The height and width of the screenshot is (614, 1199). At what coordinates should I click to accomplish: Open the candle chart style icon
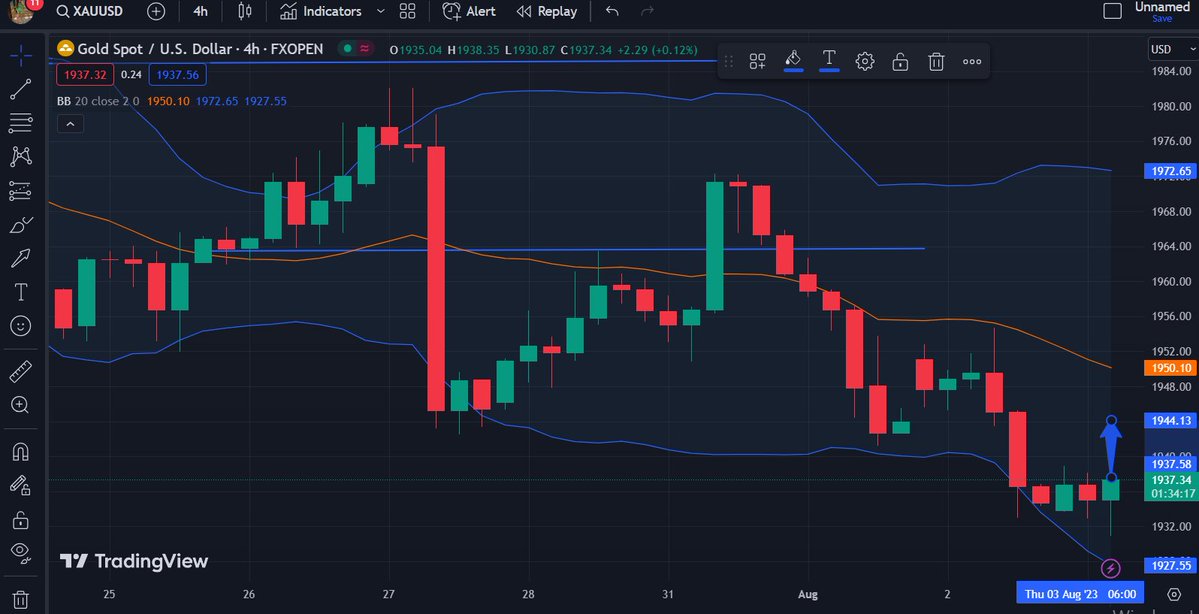pyautogui.click(x=243, y=11)
